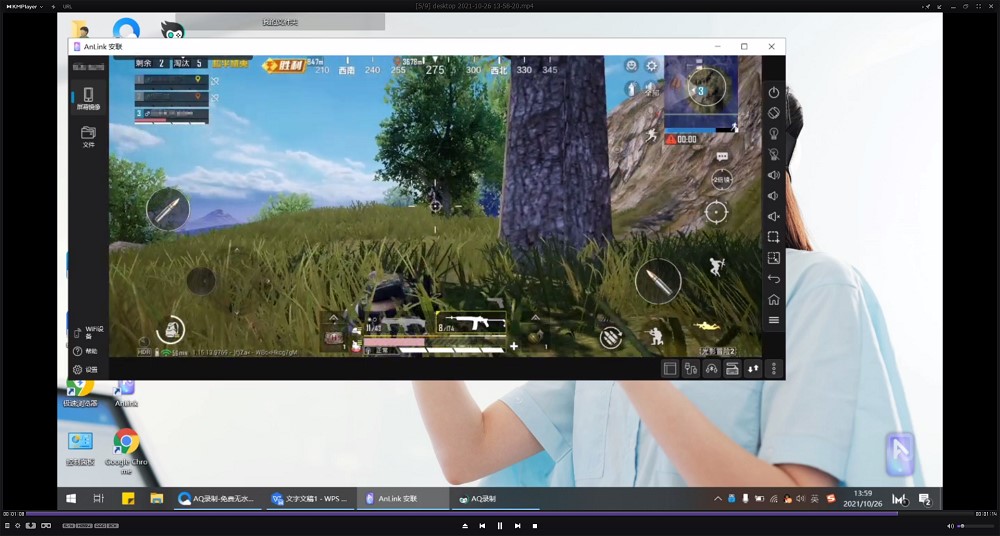Open the taskbar notification center icon

[925, 499]
